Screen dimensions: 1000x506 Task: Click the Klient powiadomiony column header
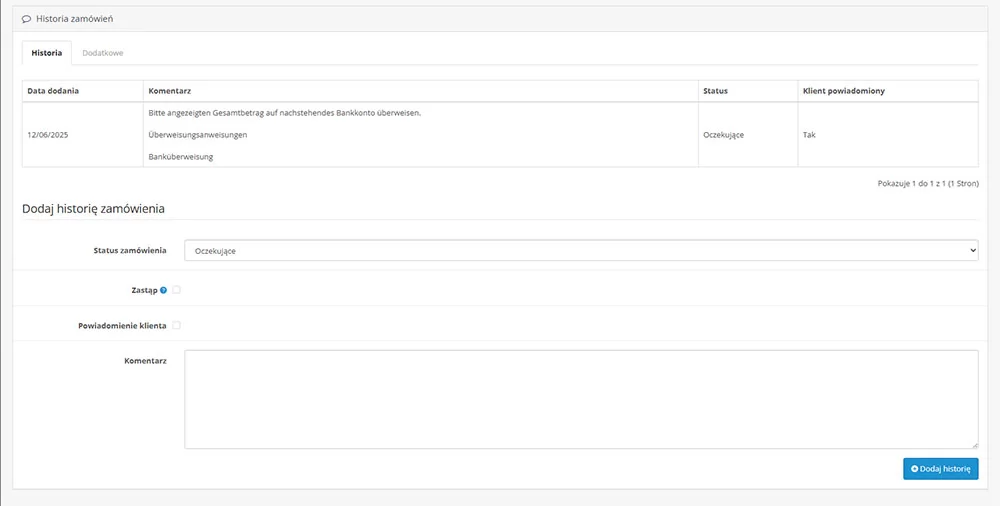pos(843,91)
